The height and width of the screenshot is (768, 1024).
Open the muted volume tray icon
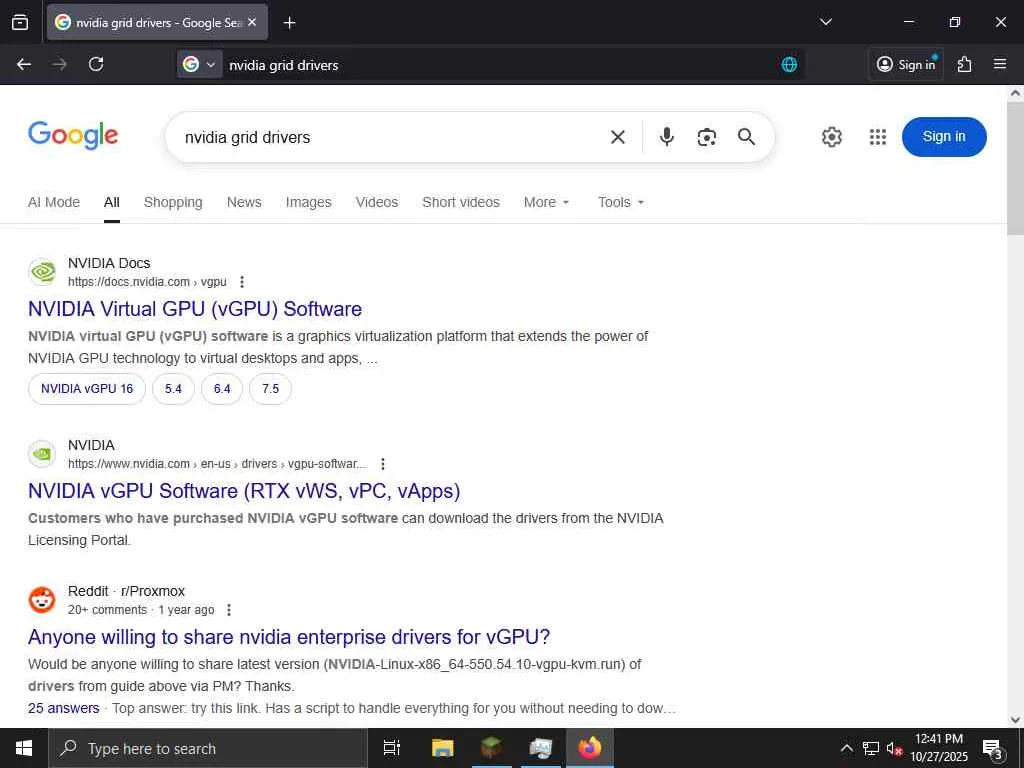tap(894, 748)
